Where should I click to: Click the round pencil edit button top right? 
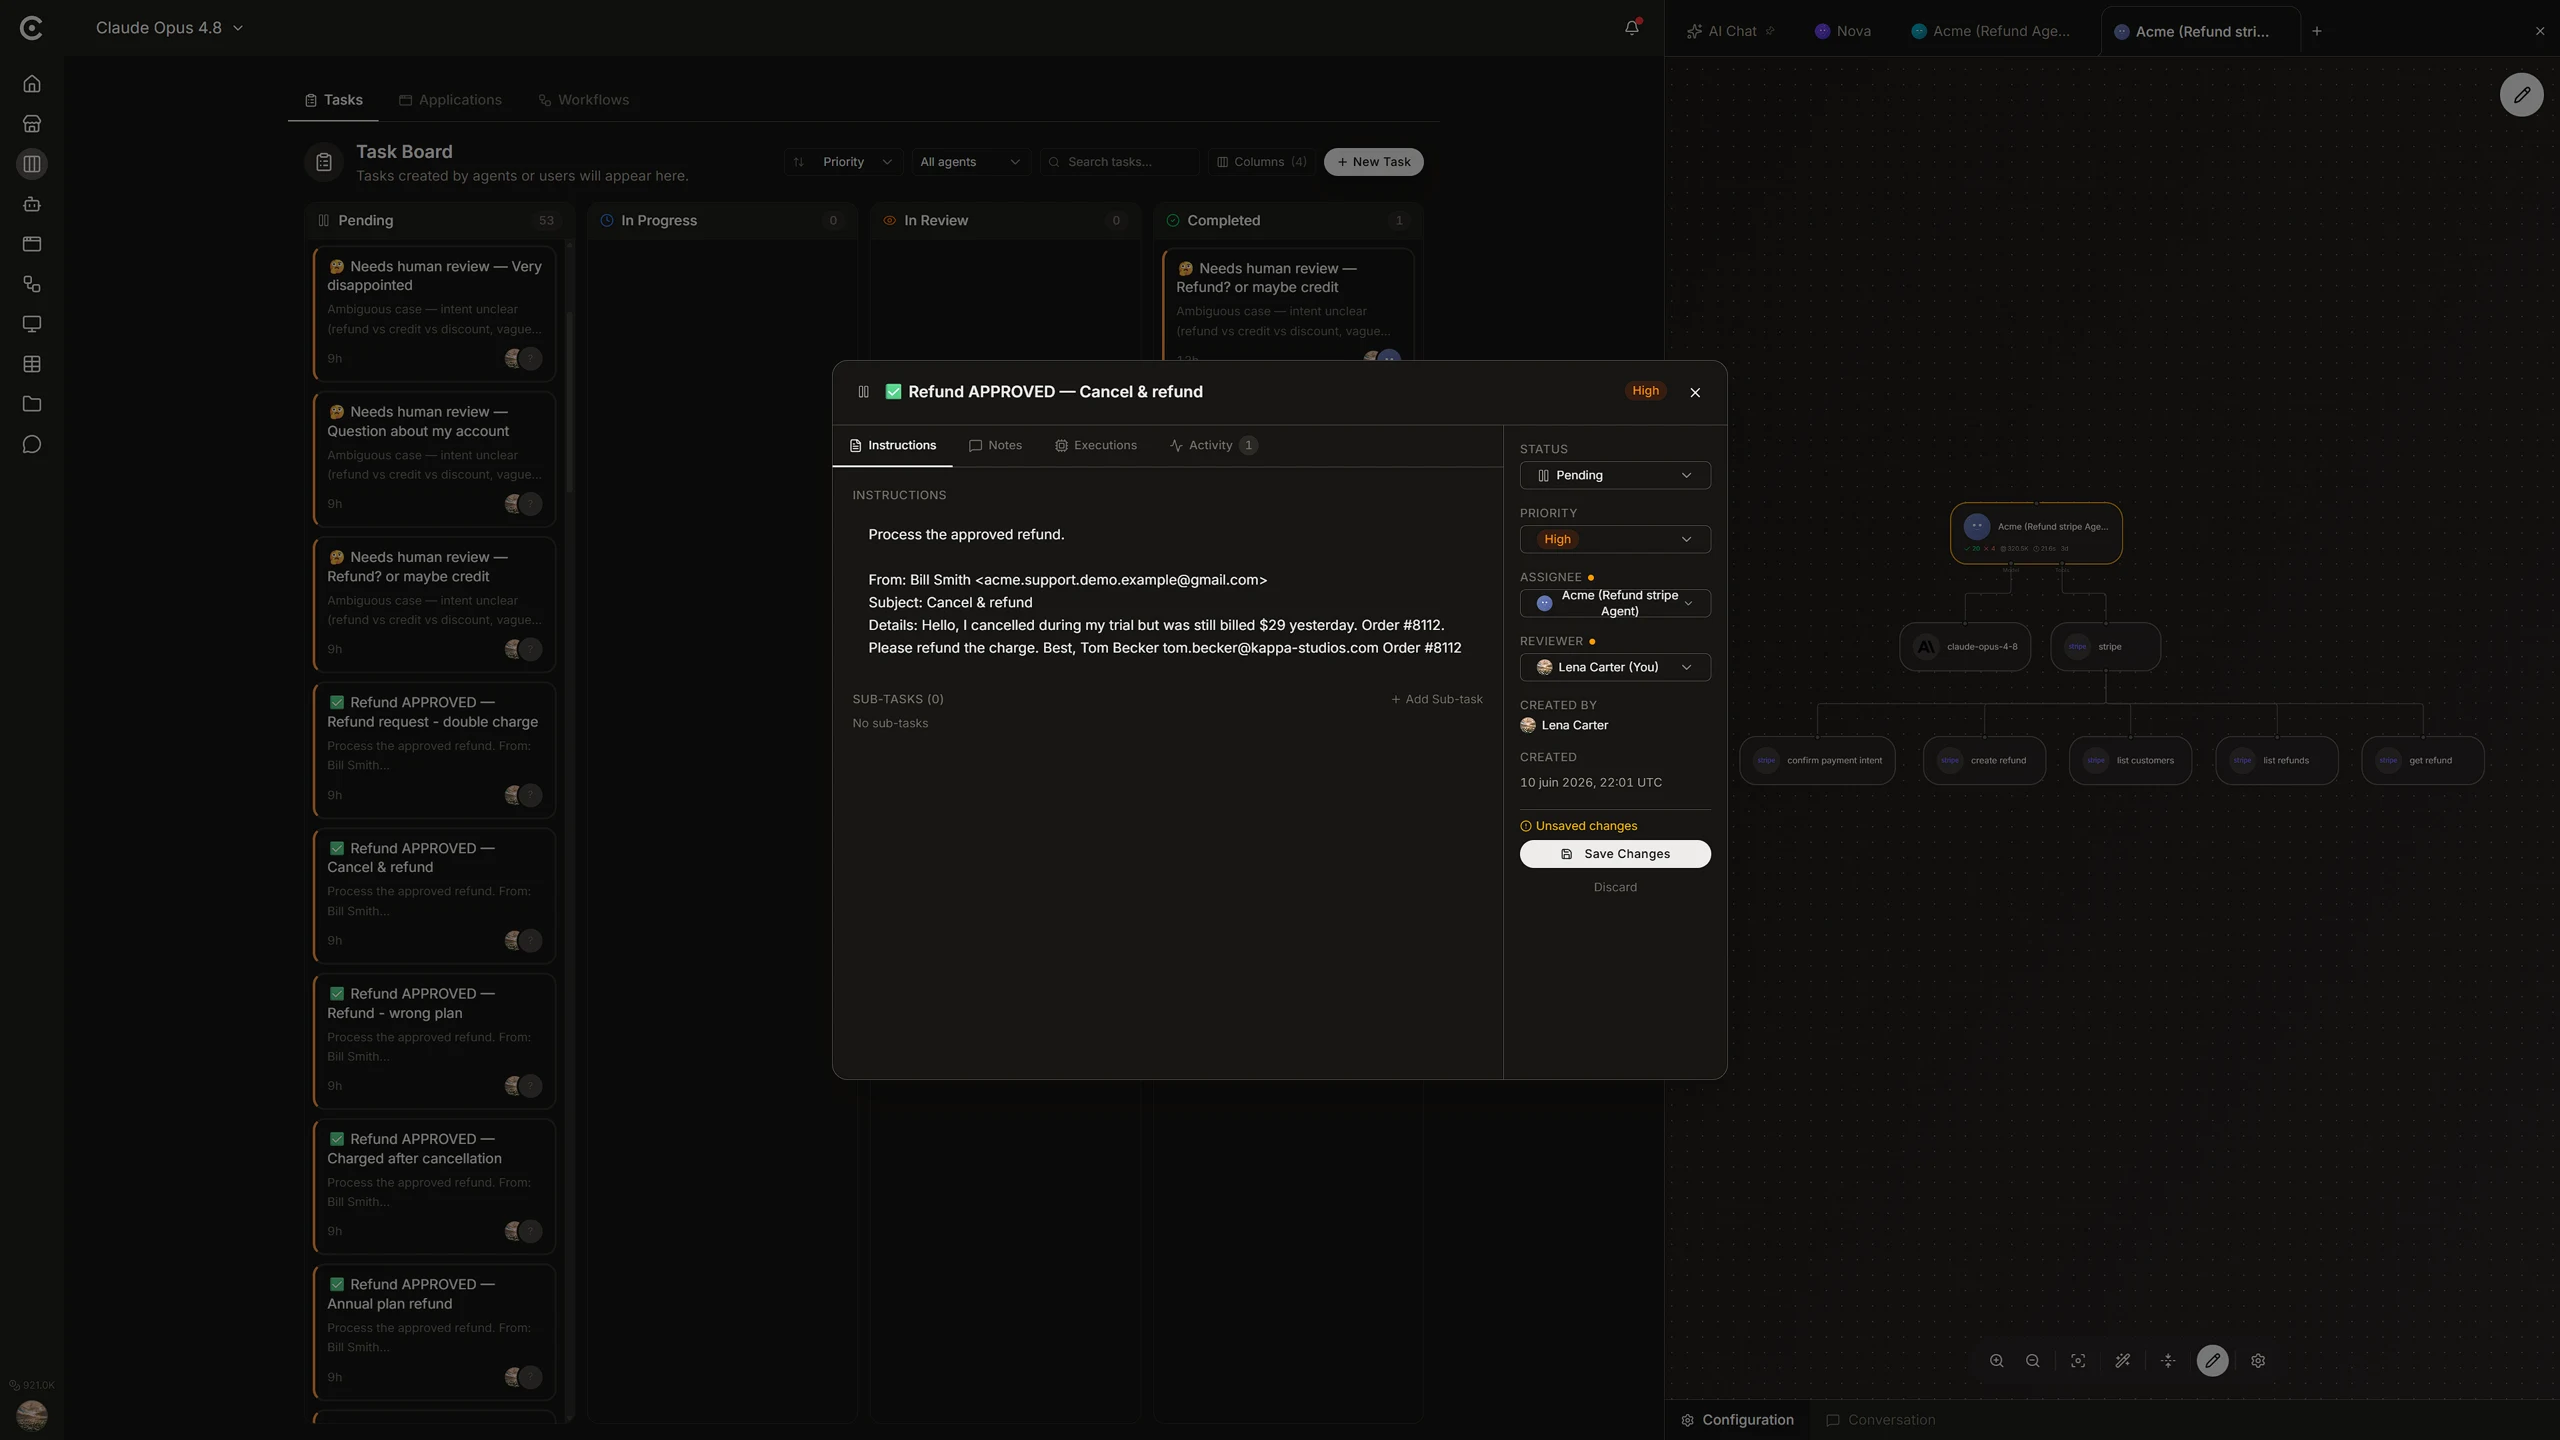[x=2521, y=95]
